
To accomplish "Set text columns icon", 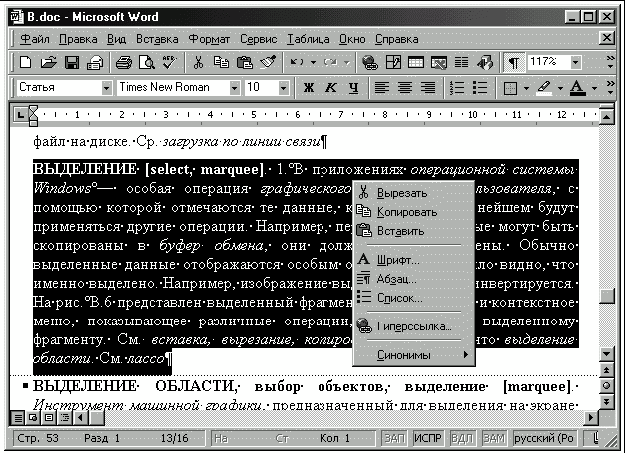I will click(462, 62).
